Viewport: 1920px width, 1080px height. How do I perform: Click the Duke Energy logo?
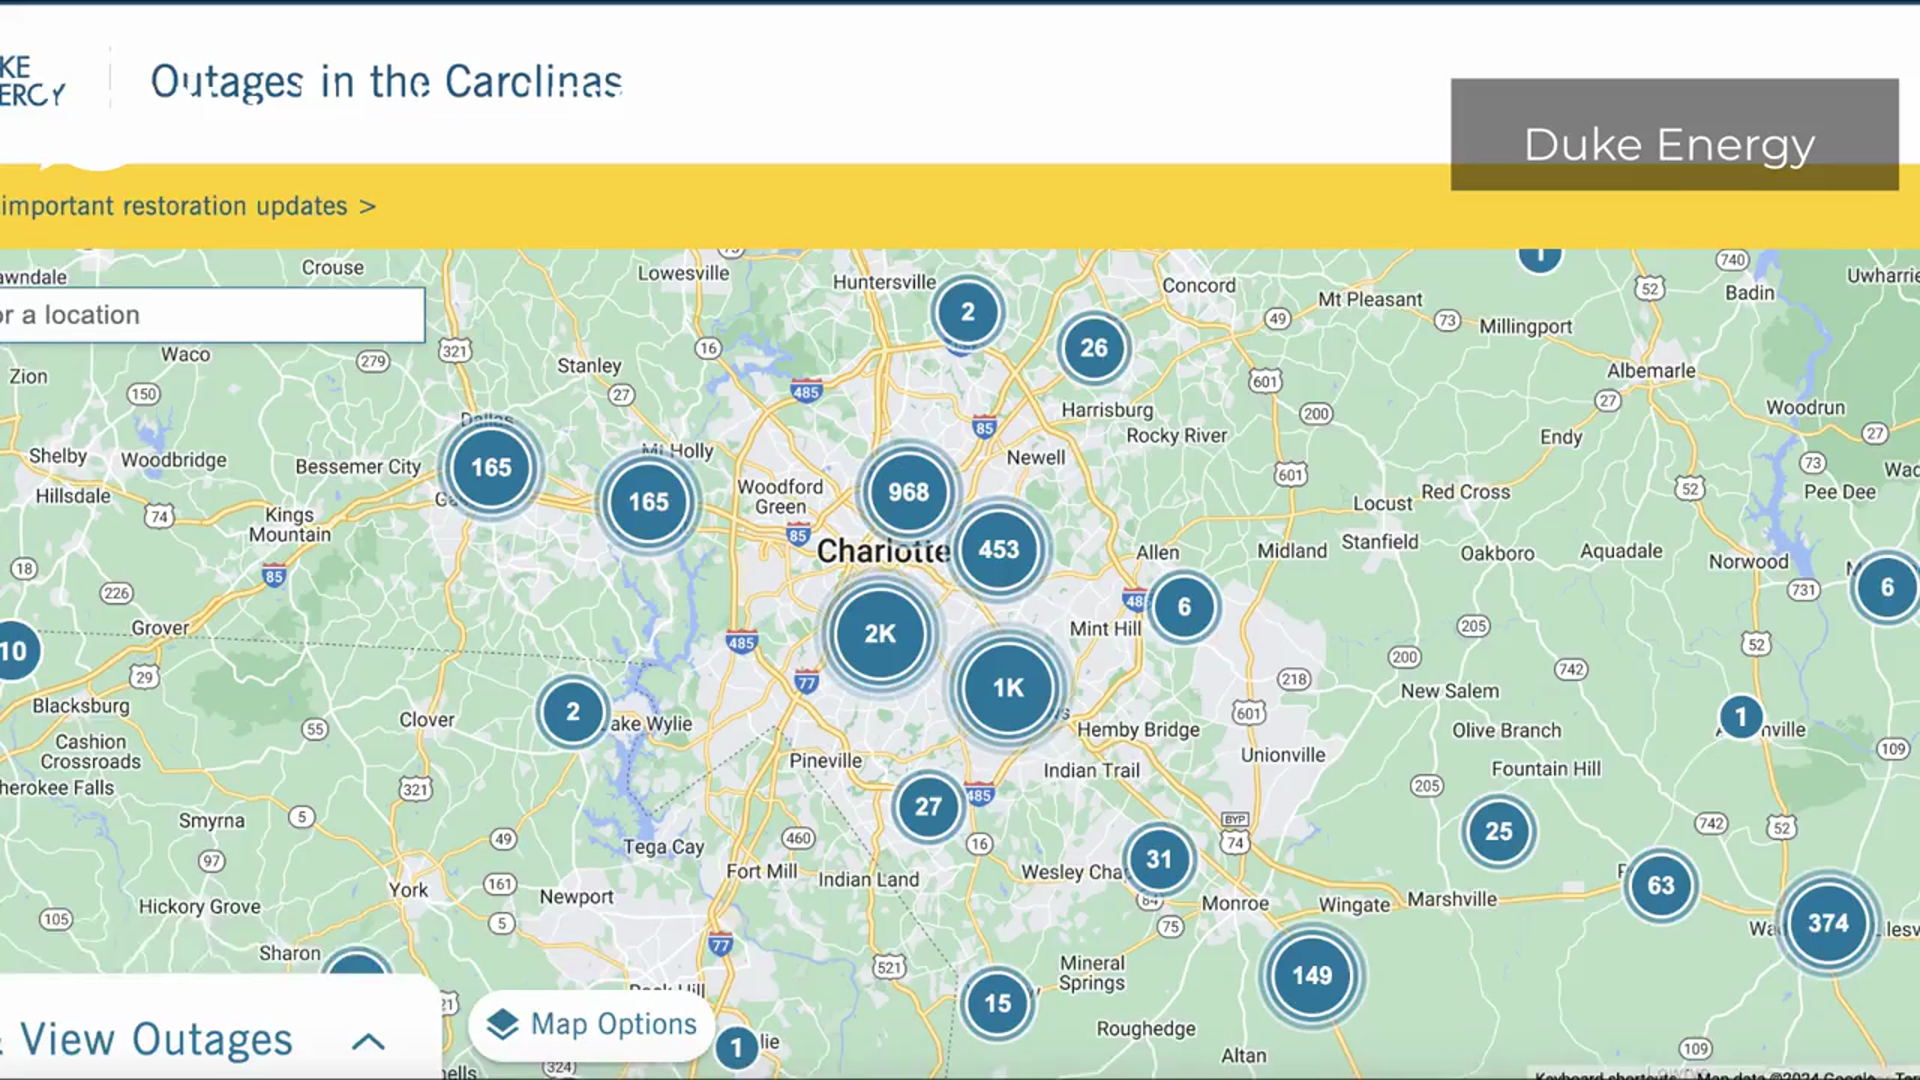tap(33, 81)
